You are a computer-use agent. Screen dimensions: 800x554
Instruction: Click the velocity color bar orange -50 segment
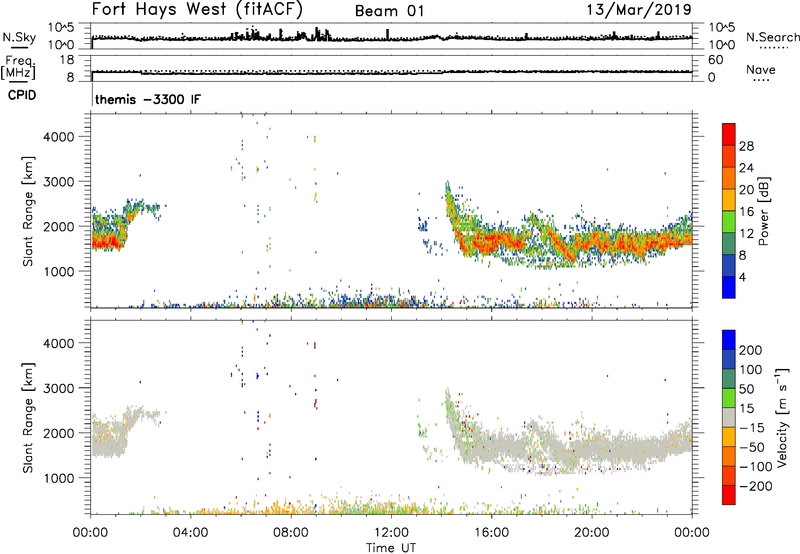pyautogui.click(x=729, y=457)
